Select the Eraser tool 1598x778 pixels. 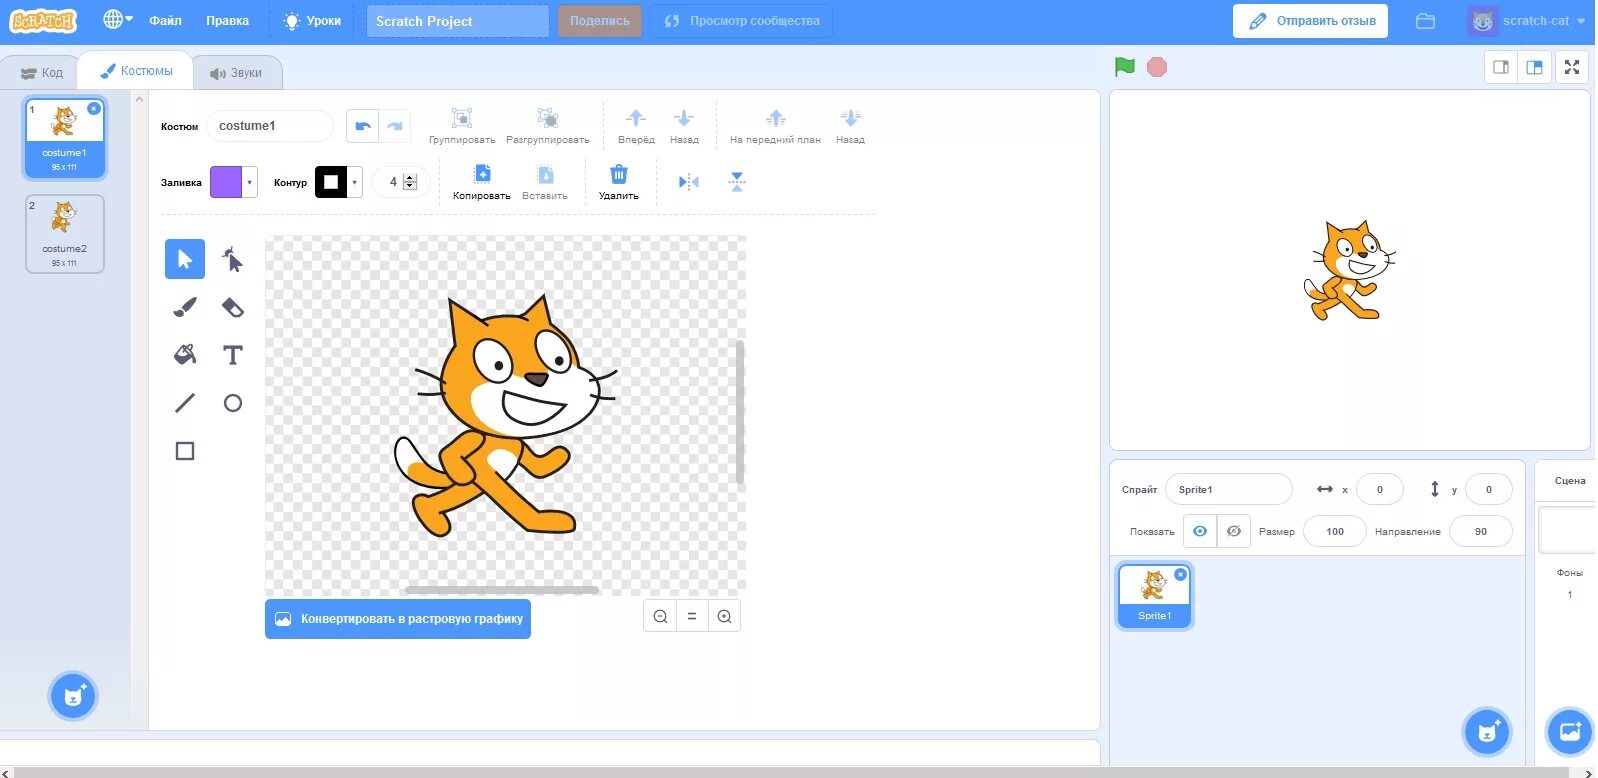[x=232, y=307]
